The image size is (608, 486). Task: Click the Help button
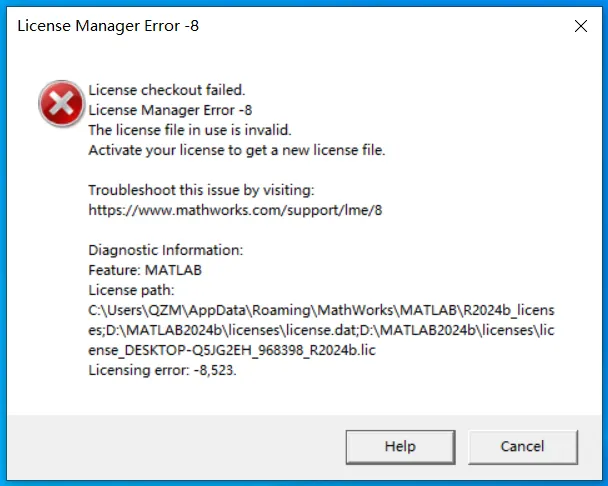click(400, 445)
